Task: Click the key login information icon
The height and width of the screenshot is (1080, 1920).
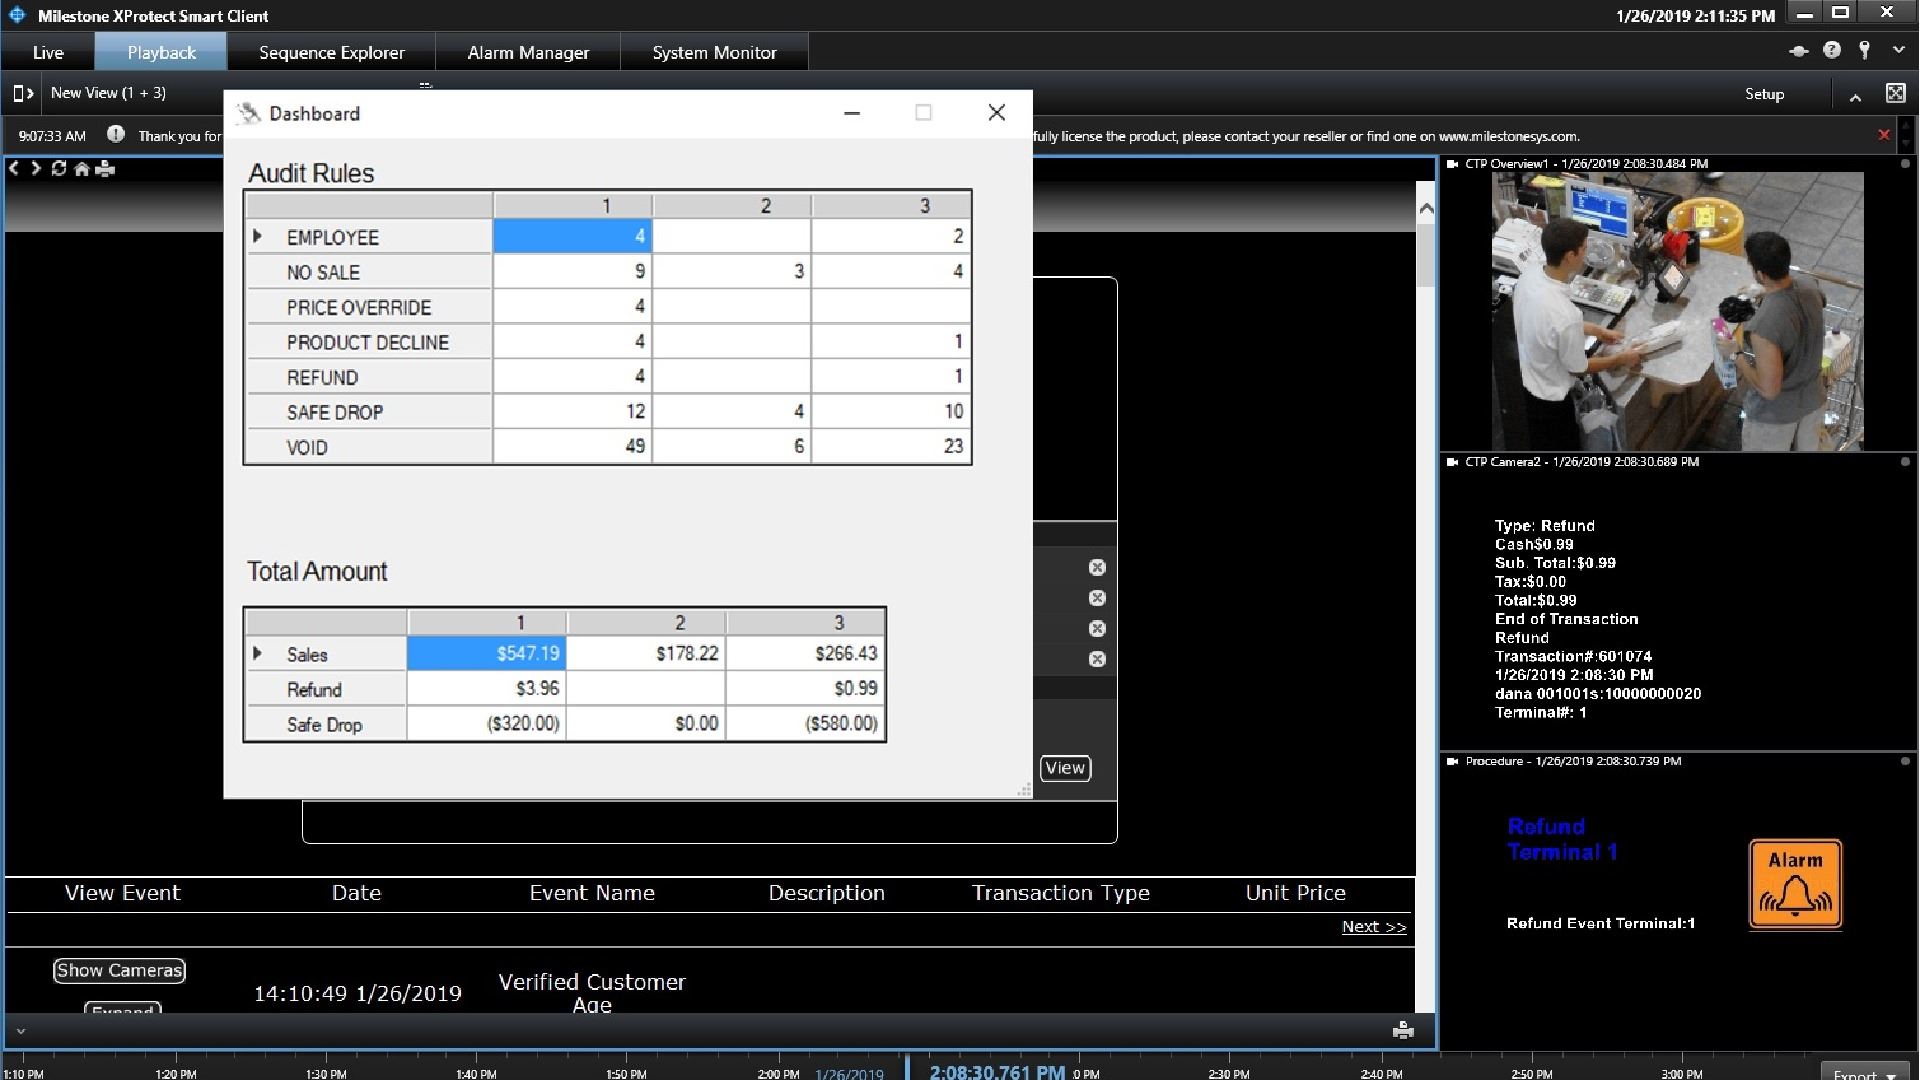Action: 1865,50
